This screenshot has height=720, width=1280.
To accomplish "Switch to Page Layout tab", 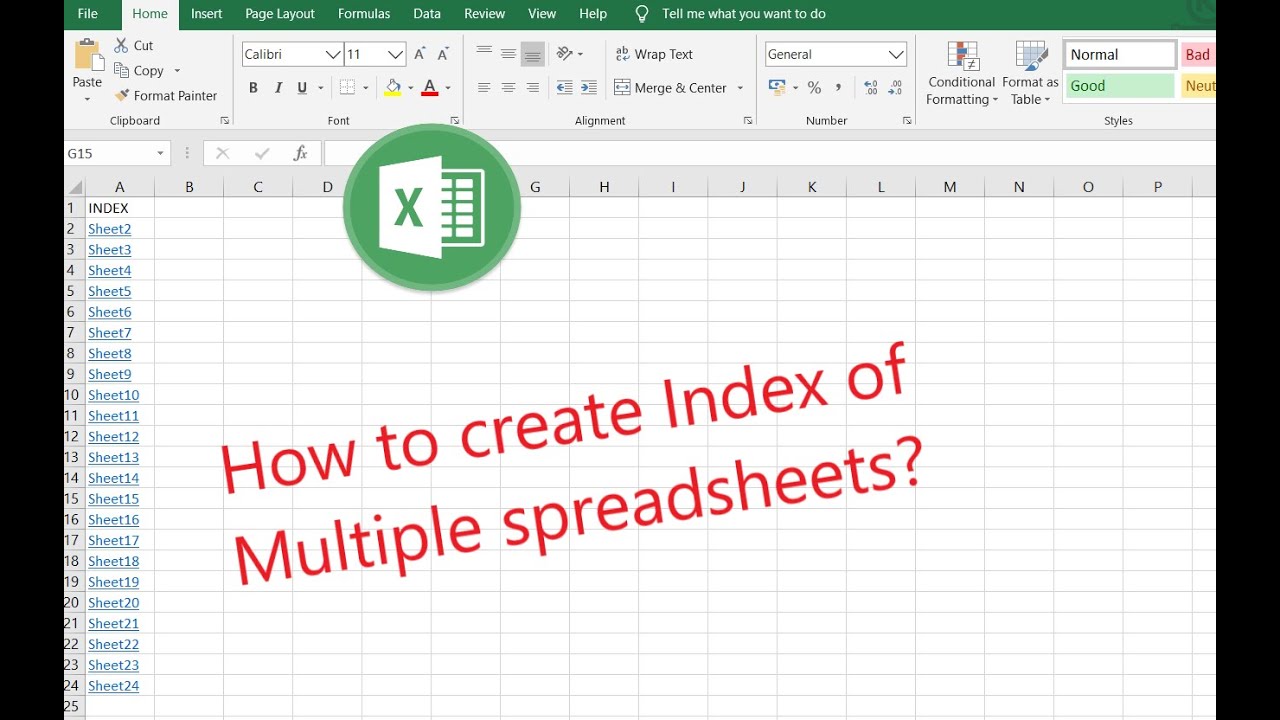I will (280, 14).
